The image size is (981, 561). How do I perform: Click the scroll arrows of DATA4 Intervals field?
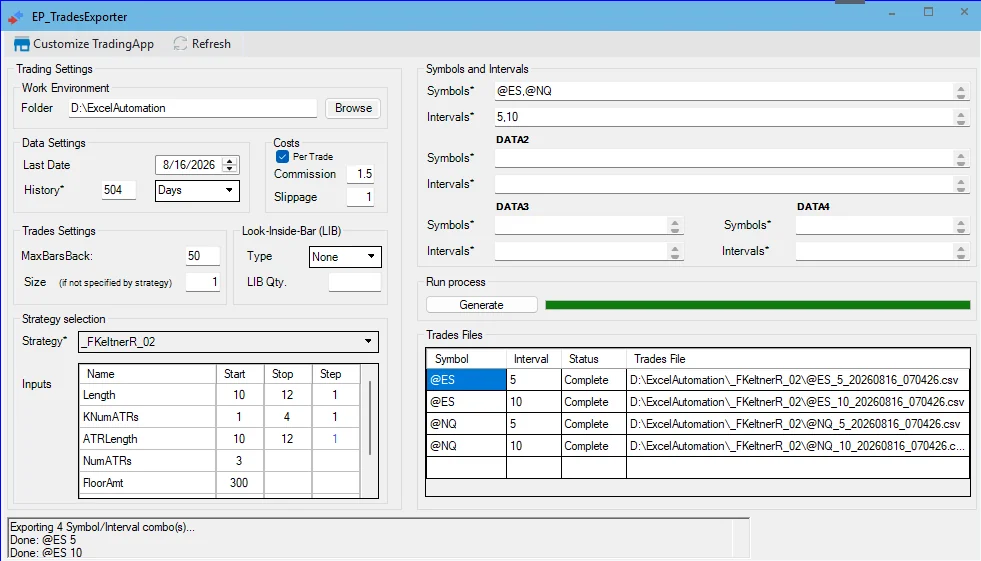pyautogui.click(x=961, y=251)
